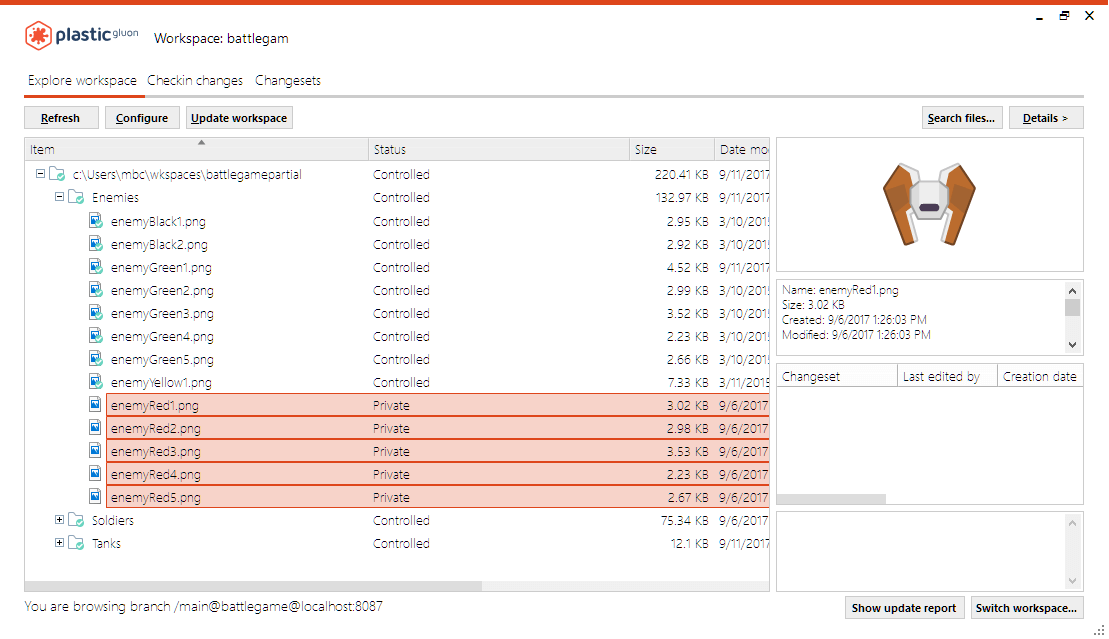Click Update workspace button
Screen dimensions: 1109x639
[x=239, y=118]
